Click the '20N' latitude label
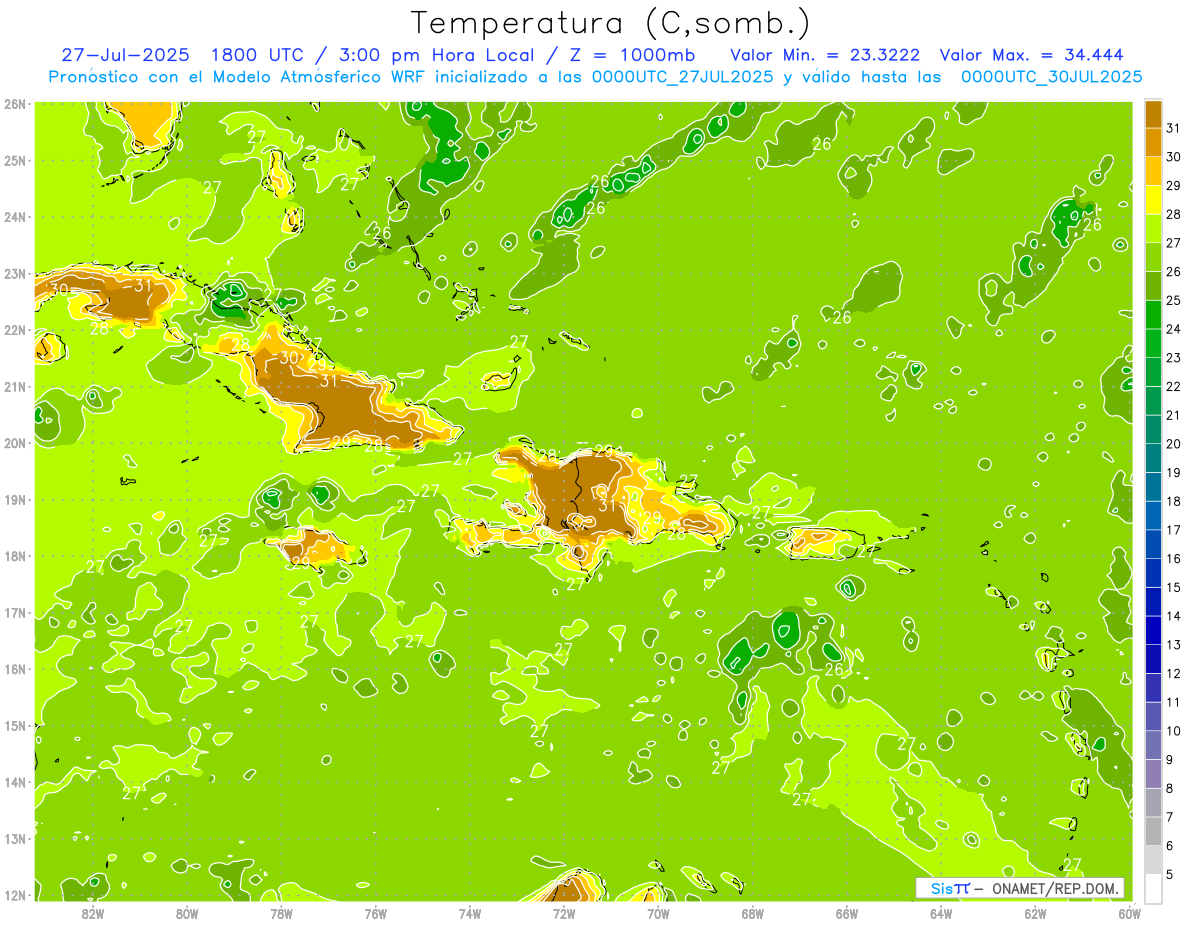The height and width of the screenshot is (927, 1200). tap(14, 443)
